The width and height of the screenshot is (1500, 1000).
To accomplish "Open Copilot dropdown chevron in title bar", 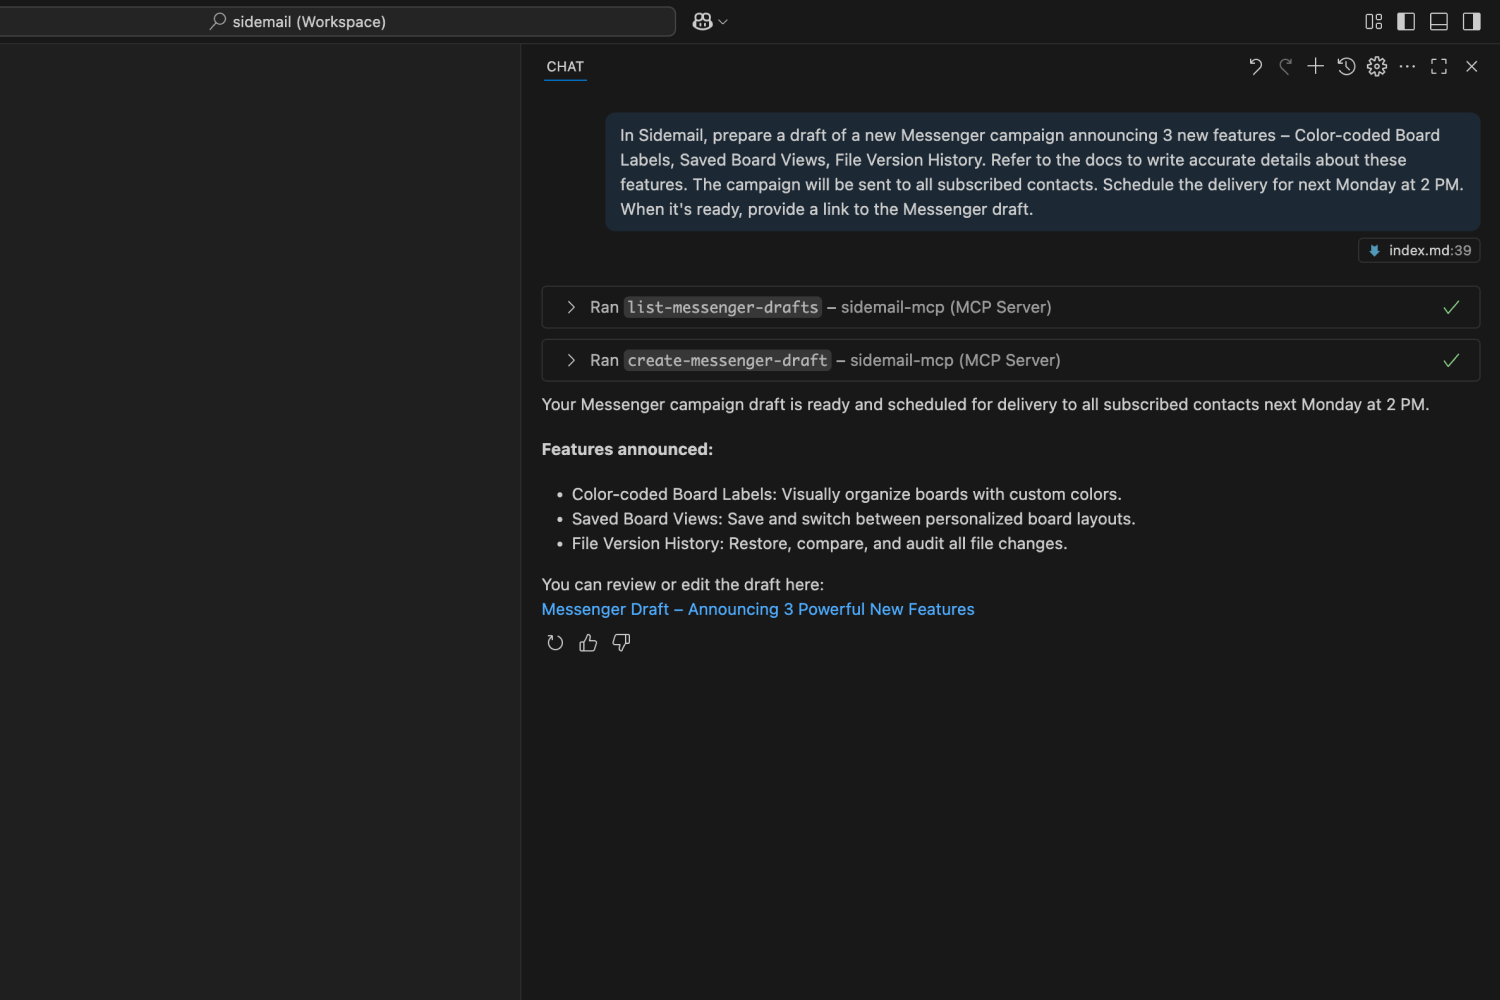I will click(x=723, y=22).
